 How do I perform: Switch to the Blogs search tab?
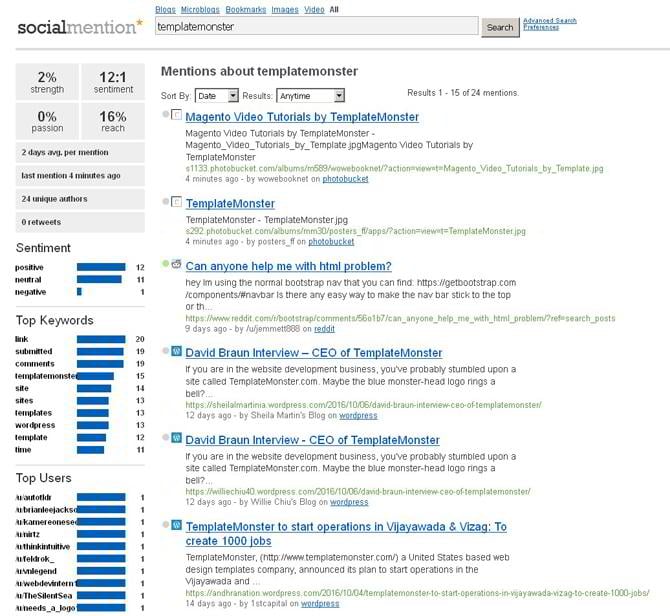pyautogui.click(x=166, y=9)
